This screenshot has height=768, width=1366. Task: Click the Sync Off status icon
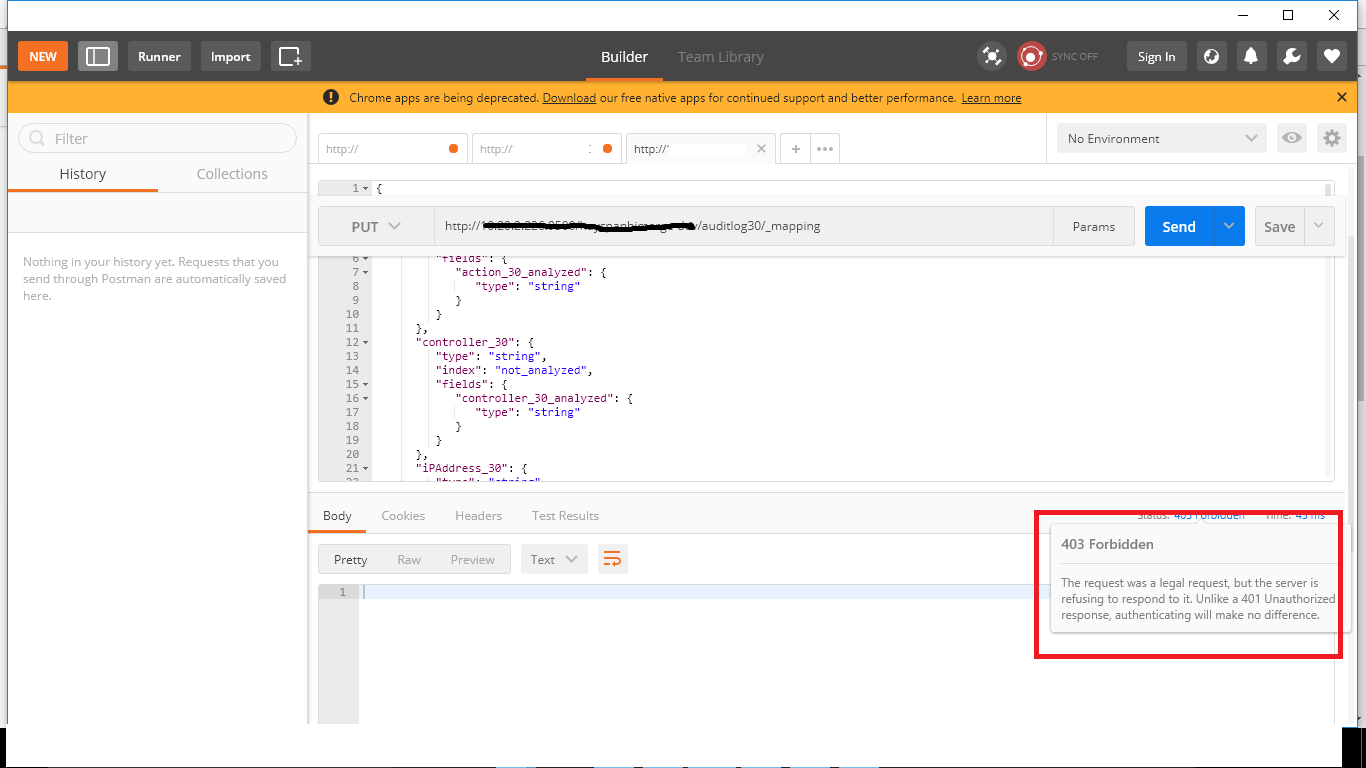1031,57
